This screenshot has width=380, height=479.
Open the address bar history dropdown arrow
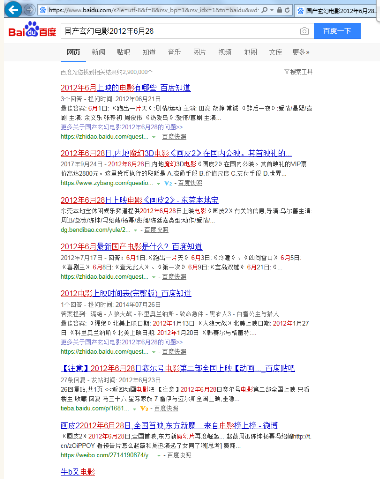pyautogui.click(x=272, y=10)
